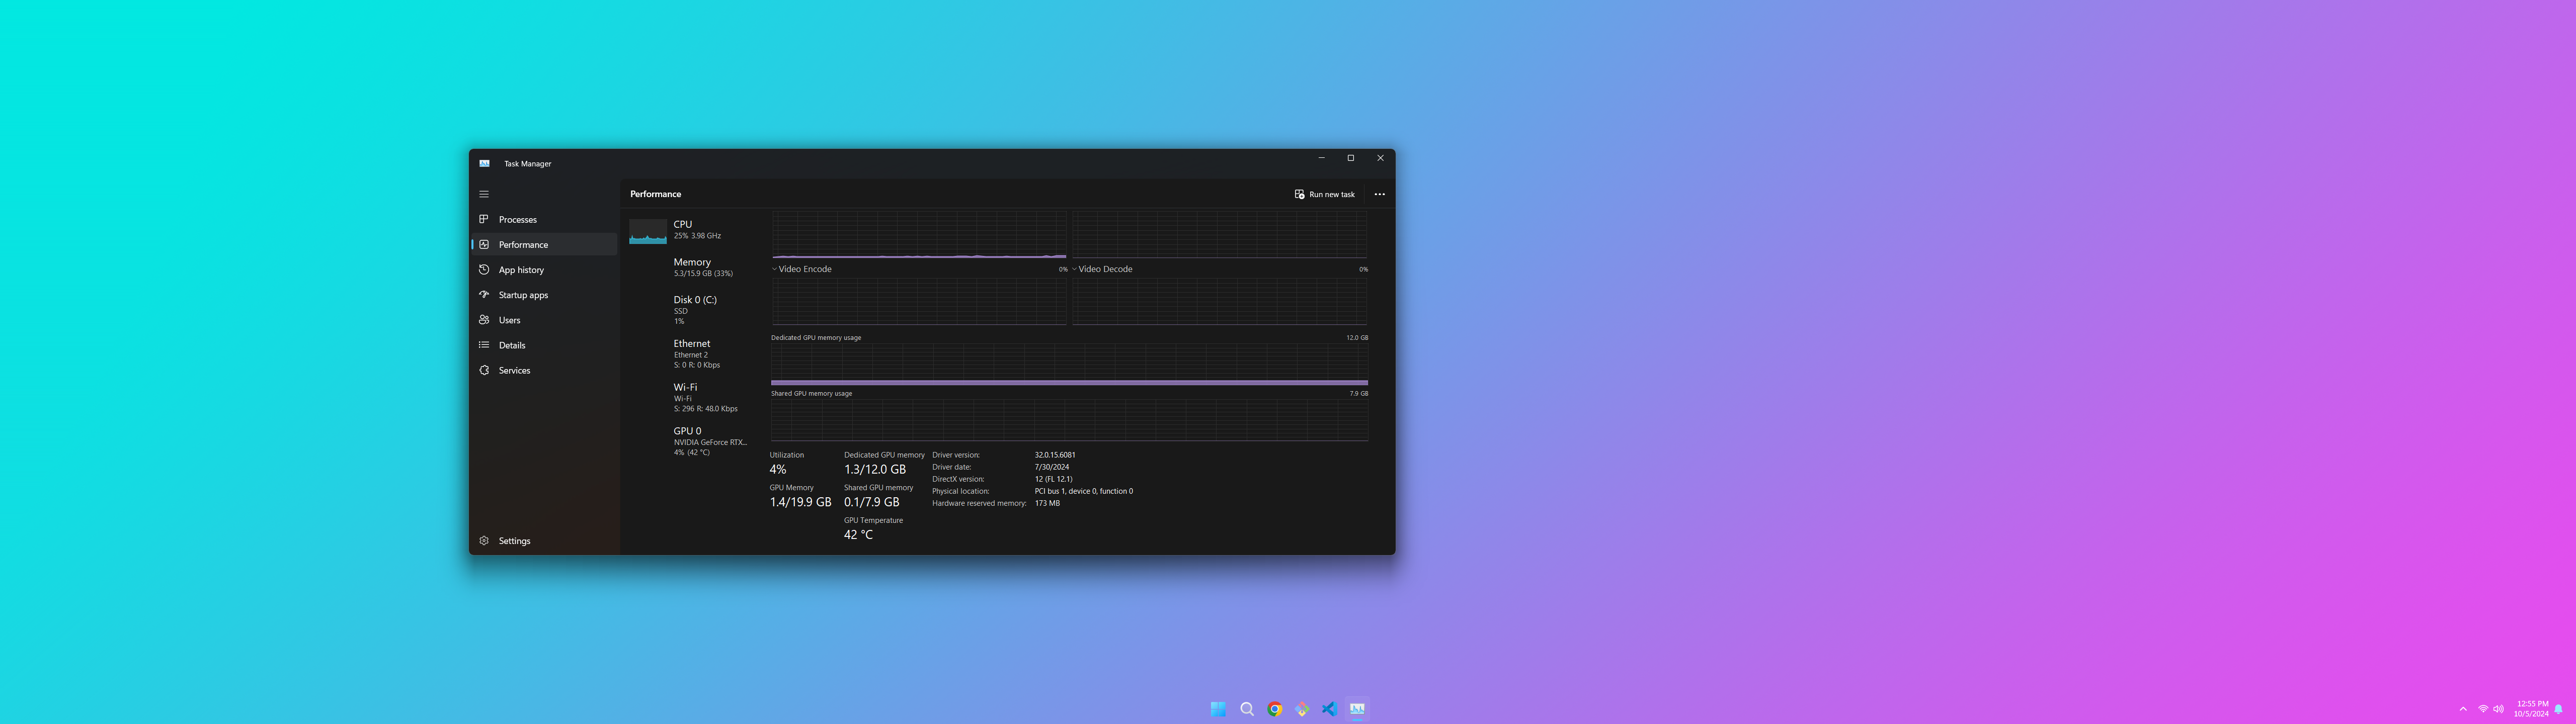
Task: Click the Details list icon
Action: [x=484, y=345]
